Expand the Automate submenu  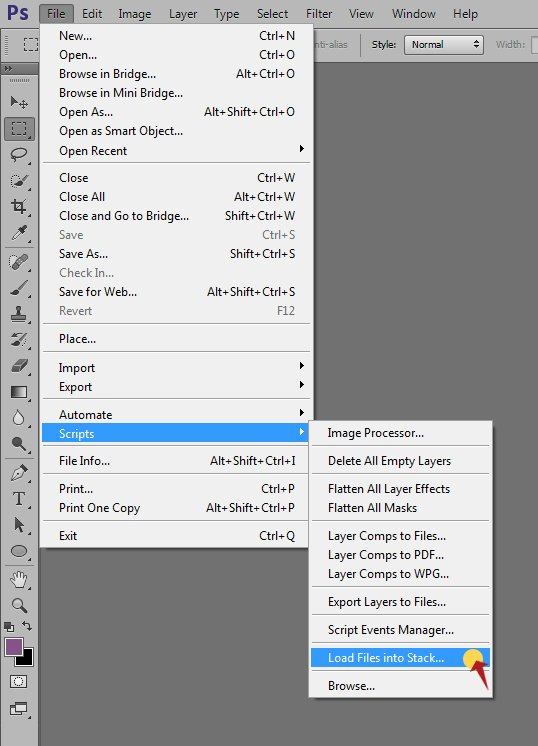coord(176,414)
